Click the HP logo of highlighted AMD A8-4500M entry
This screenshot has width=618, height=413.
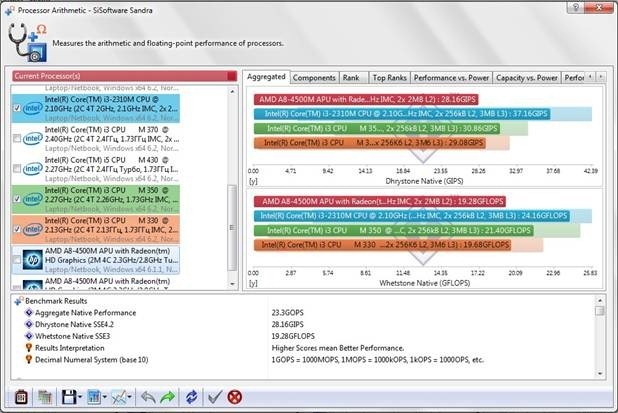33,260
